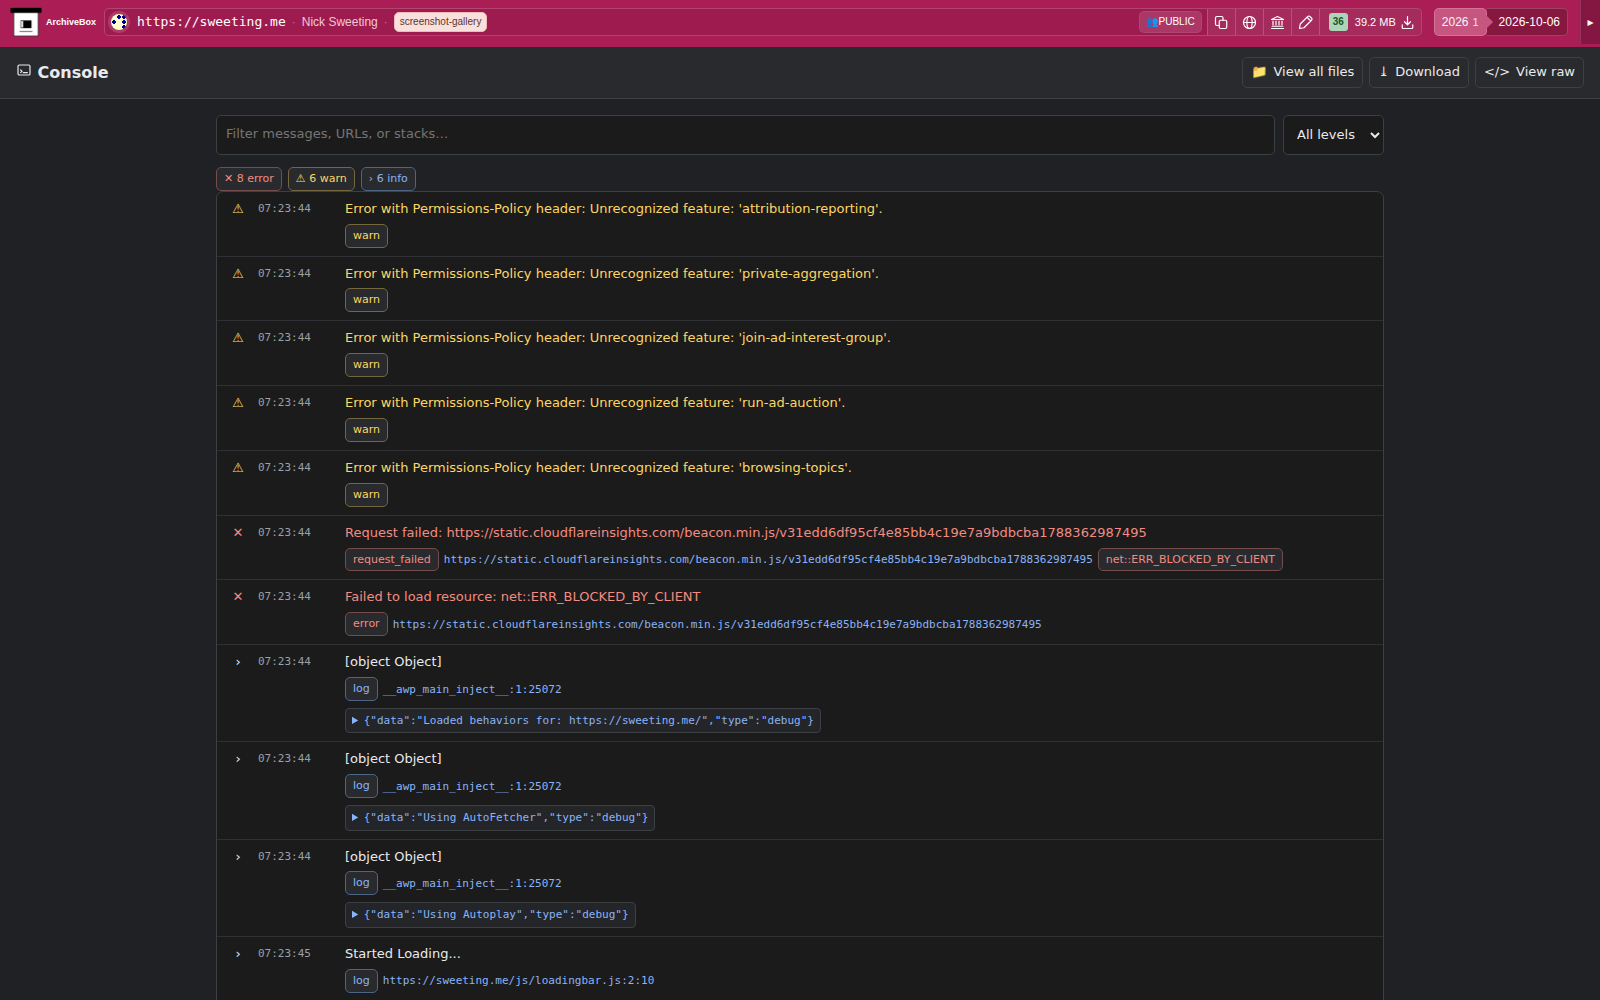Viewport: 1600px width, 1000px height.
Task: Open the globe original-site icon
Action: pos(1249,22)
